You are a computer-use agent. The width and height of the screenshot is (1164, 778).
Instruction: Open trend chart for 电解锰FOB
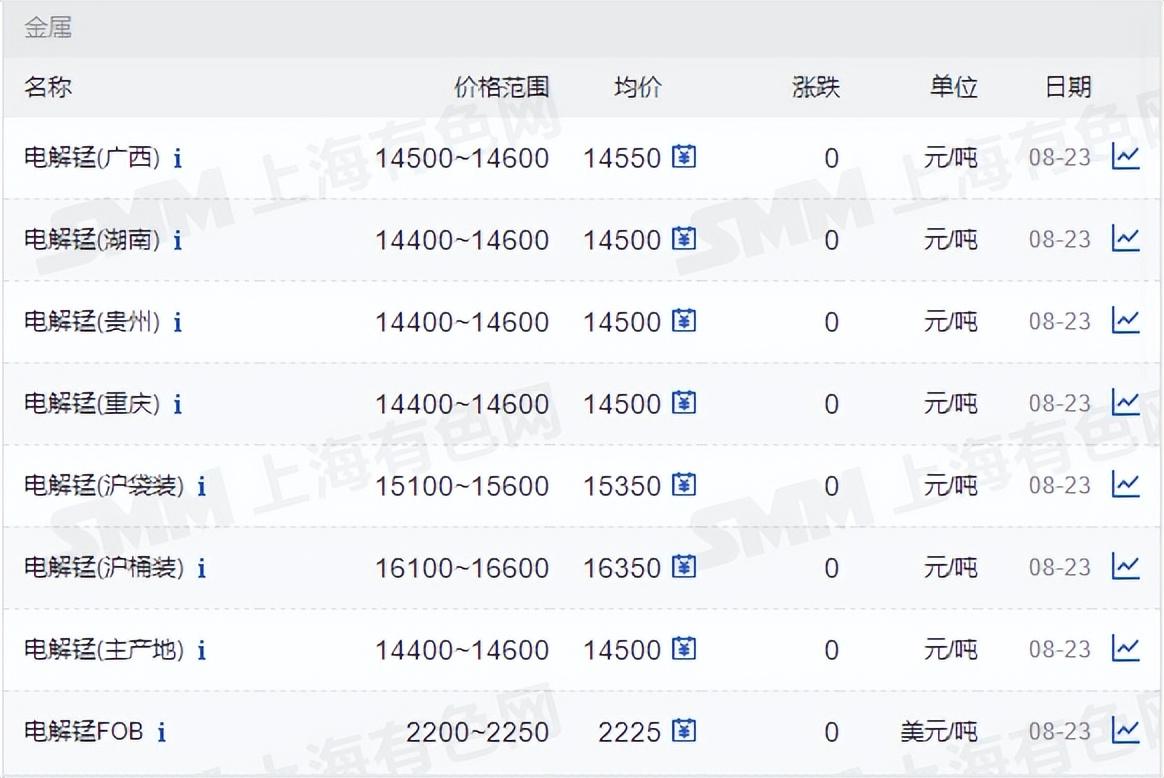(1125, 730)
